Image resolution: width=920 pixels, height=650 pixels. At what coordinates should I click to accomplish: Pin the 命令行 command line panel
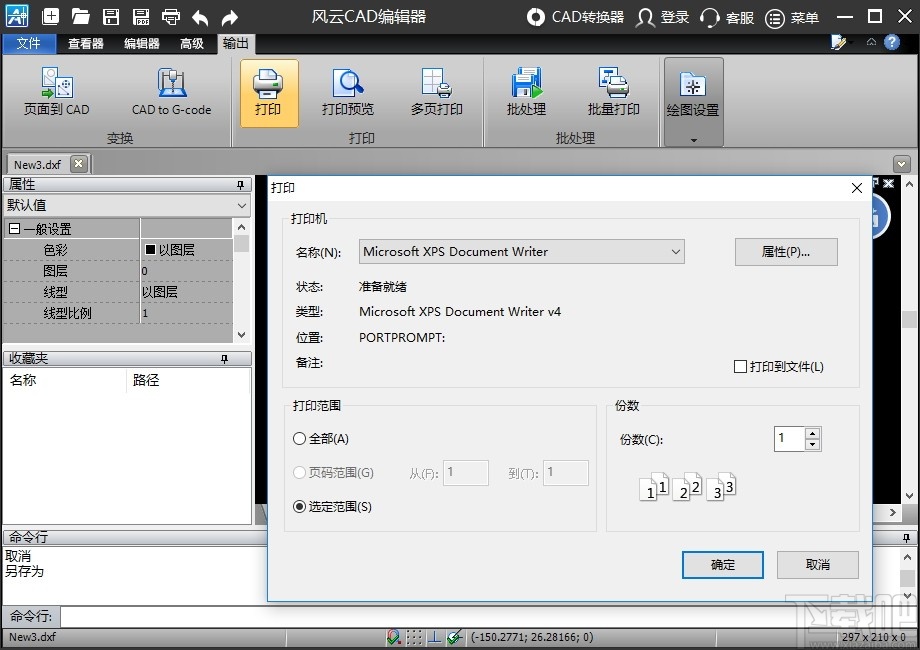tap(906, 537)
